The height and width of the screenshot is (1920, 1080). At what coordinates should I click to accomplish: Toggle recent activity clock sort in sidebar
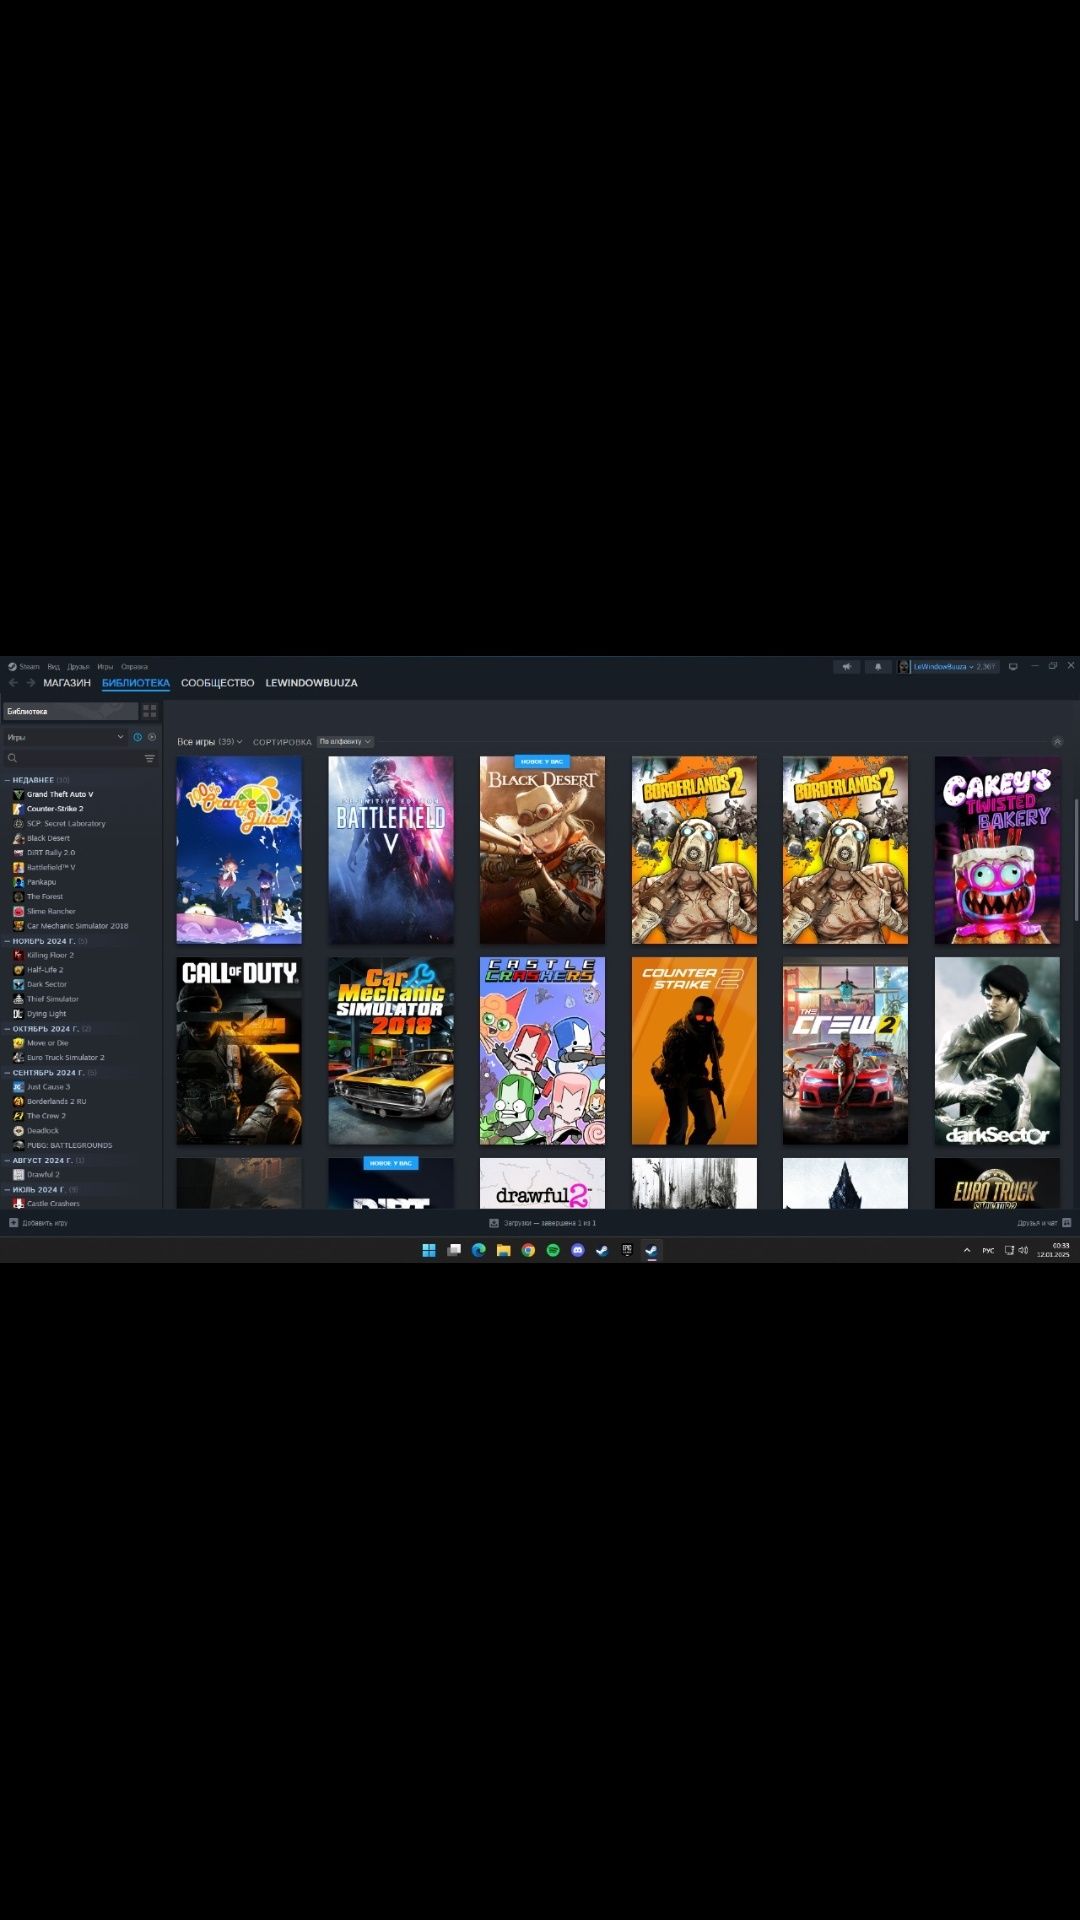click(x=138, y=737)
